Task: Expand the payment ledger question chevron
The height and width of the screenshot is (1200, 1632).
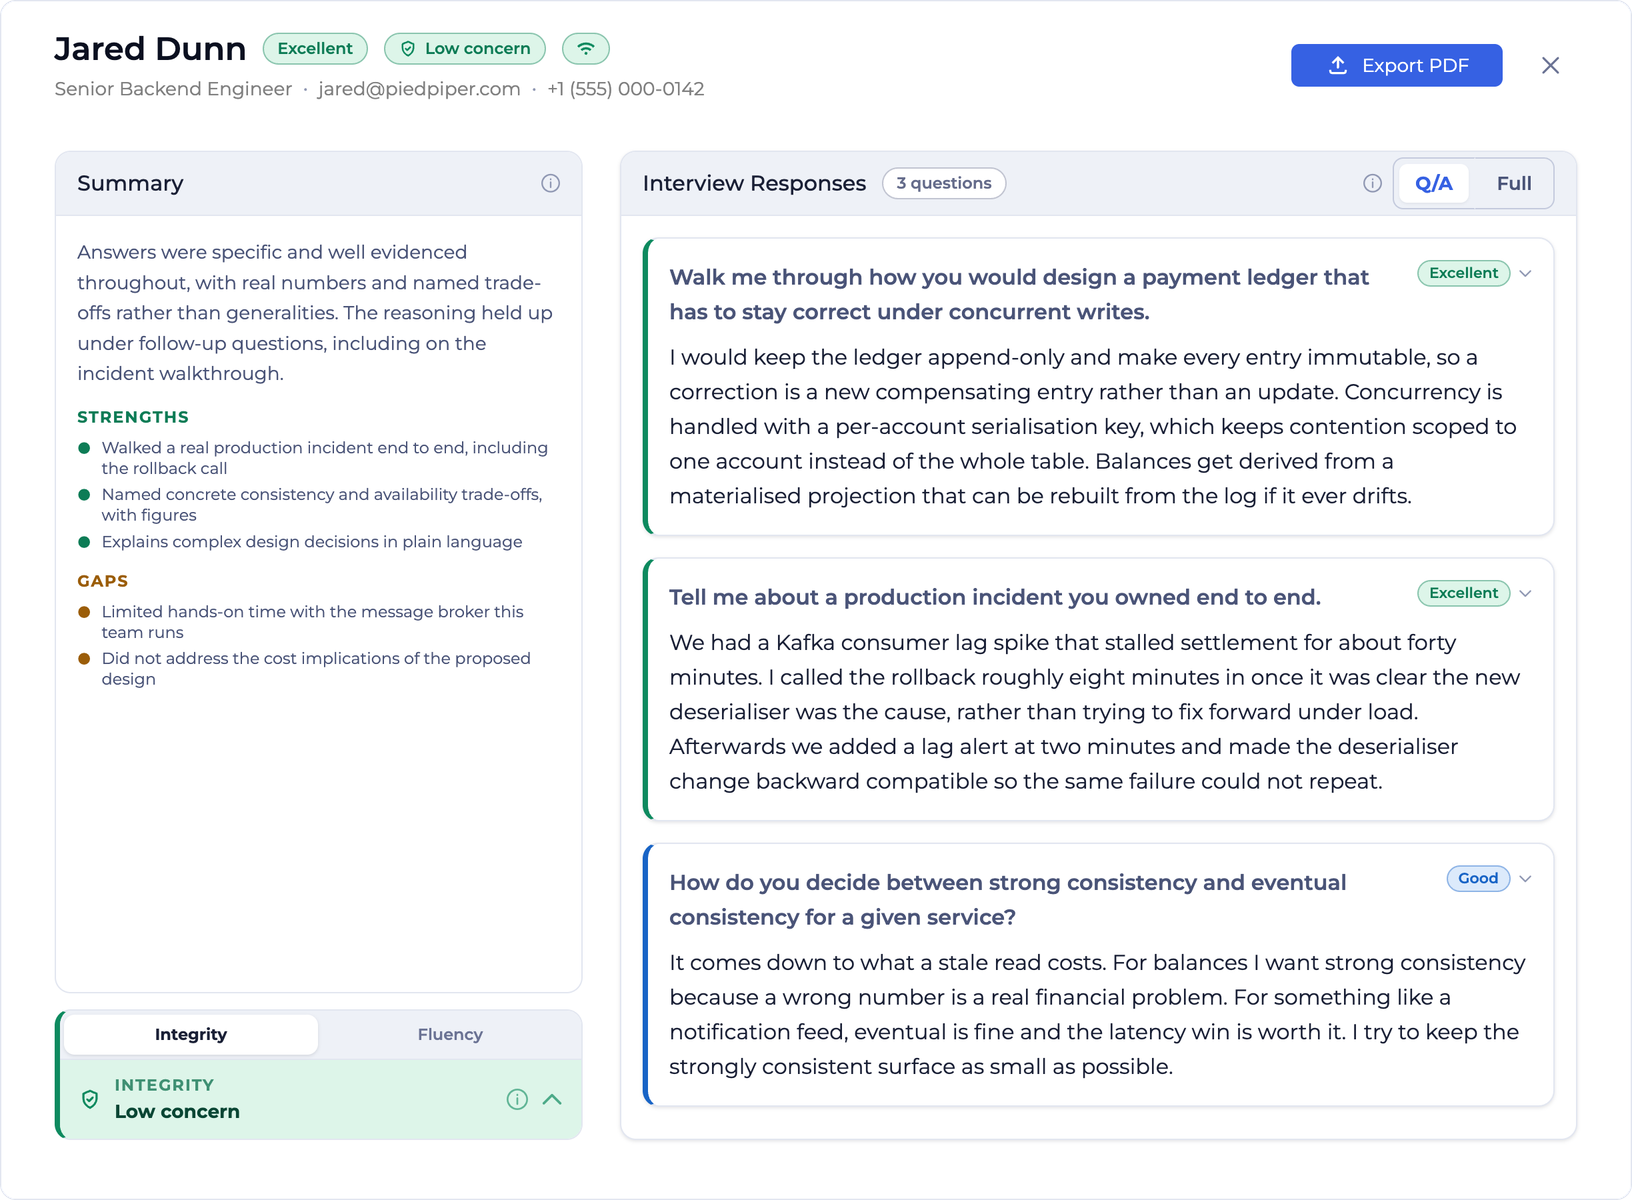Action: coord(1525,273)
